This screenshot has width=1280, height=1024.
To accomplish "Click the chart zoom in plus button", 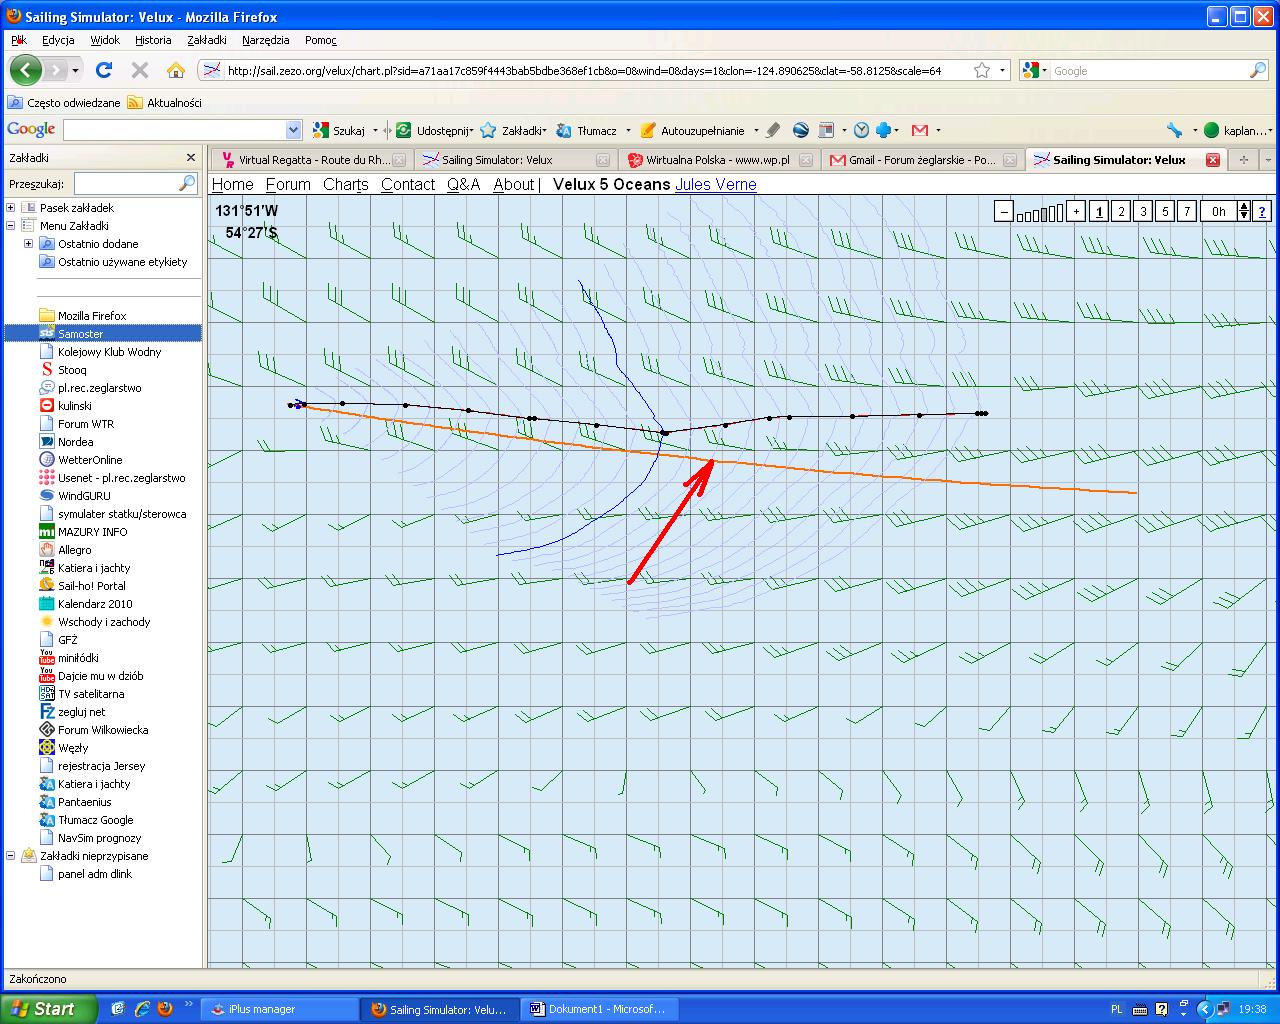I will (1076, 211).
